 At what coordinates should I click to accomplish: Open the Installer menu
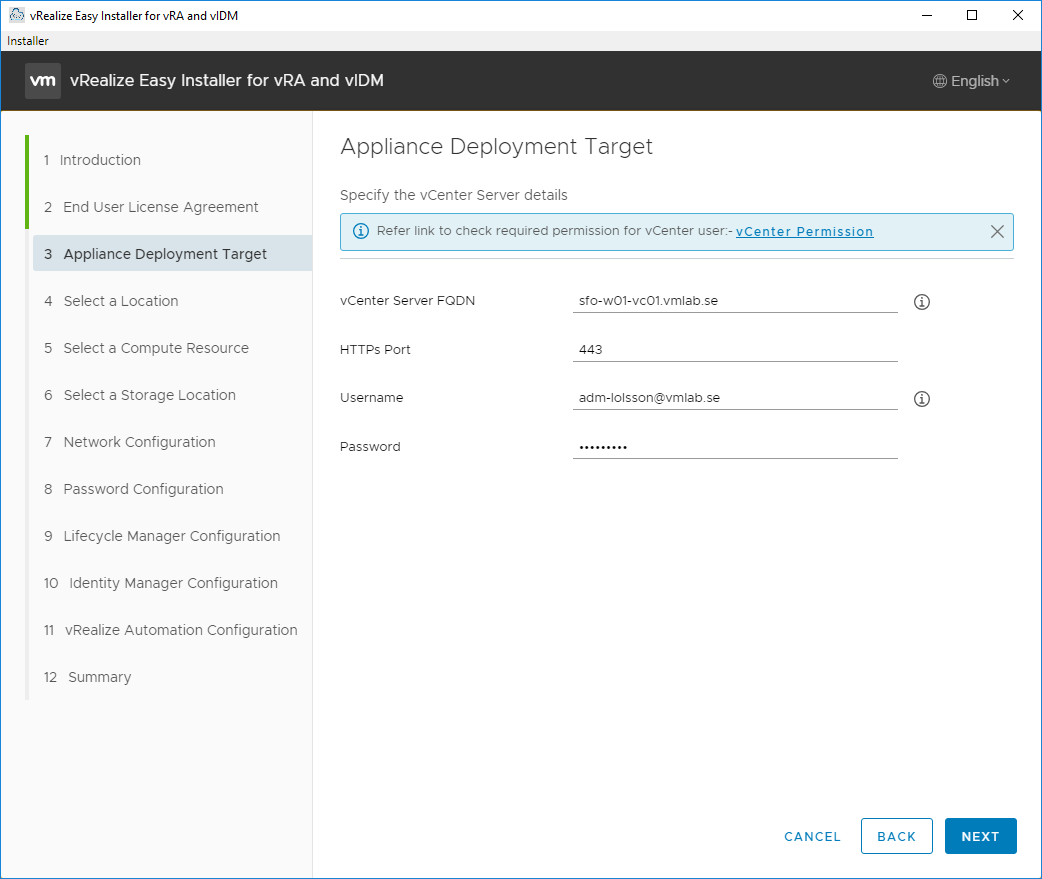(x=28, y=41)
